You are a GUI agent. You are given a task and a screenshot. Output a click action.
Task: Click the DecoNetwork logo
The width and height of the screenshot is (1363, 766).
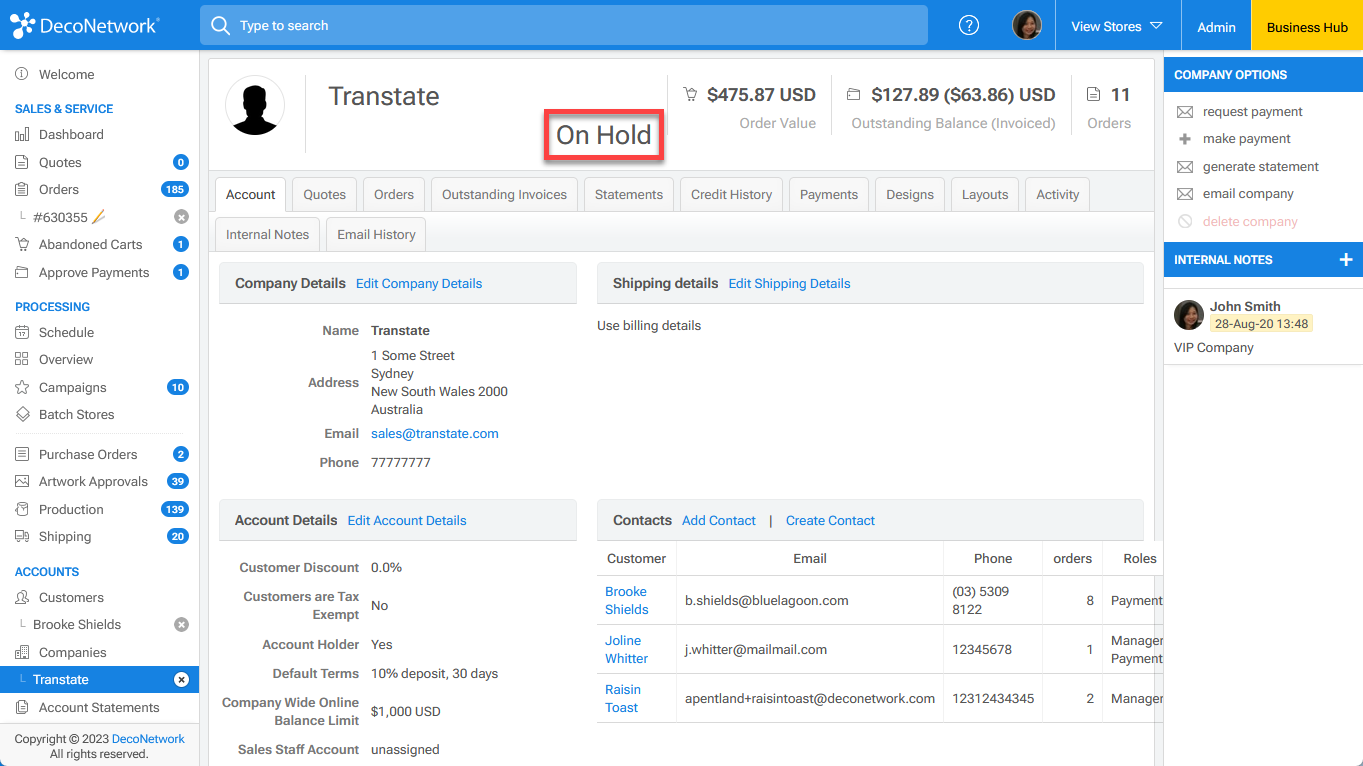click(85, 26)
